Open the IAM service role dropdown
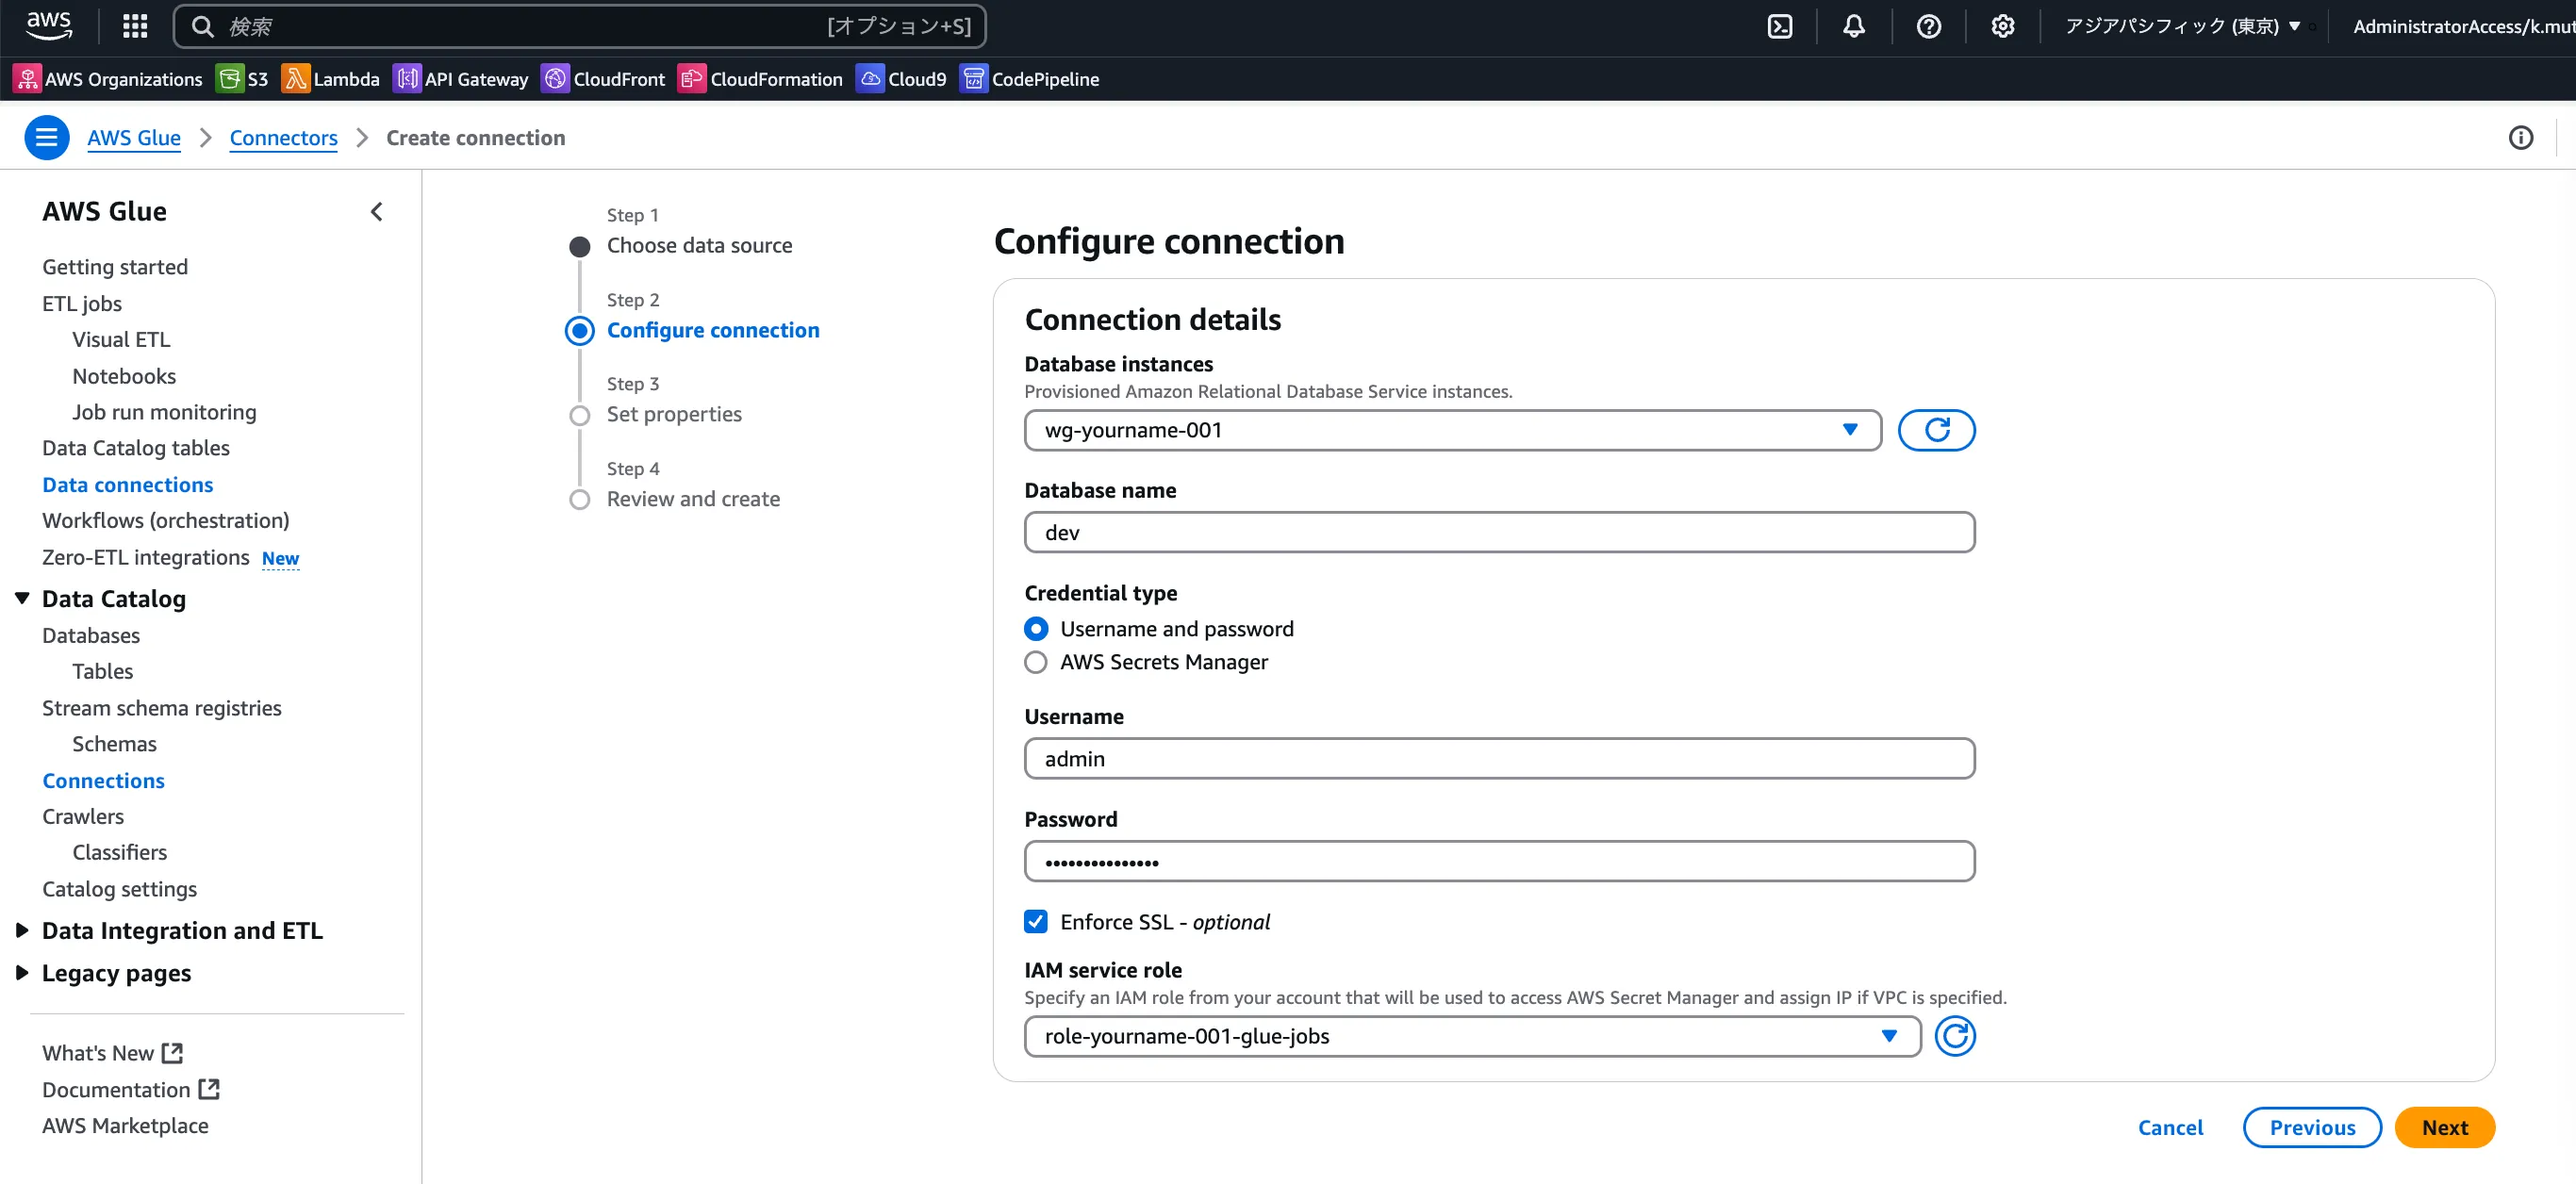 click(1472, 1036)
